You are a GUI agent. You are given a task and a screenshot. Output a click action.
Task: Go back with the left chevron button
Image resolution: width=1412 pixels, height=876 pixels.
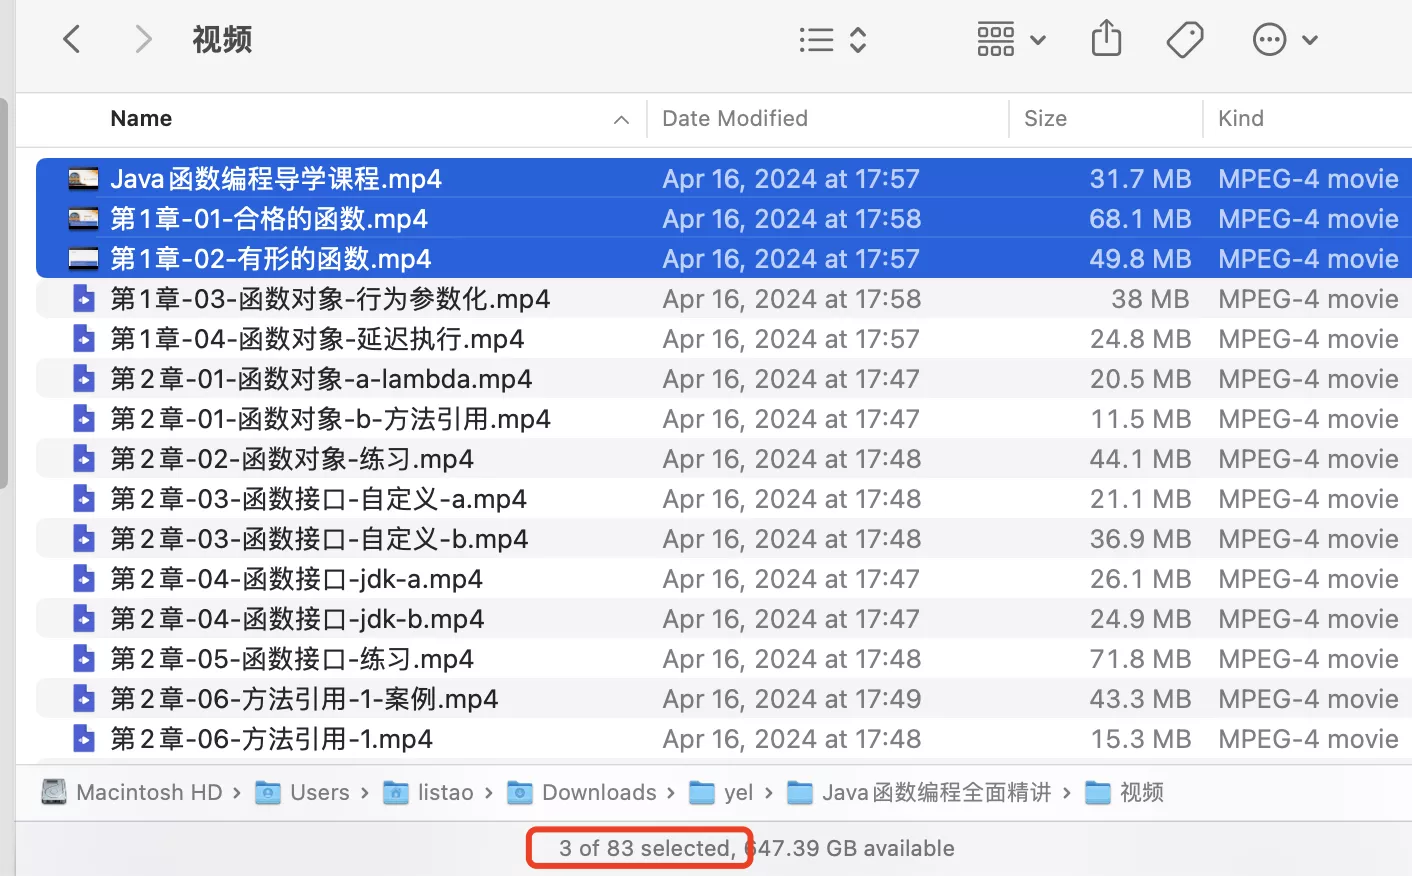point(71,40)
